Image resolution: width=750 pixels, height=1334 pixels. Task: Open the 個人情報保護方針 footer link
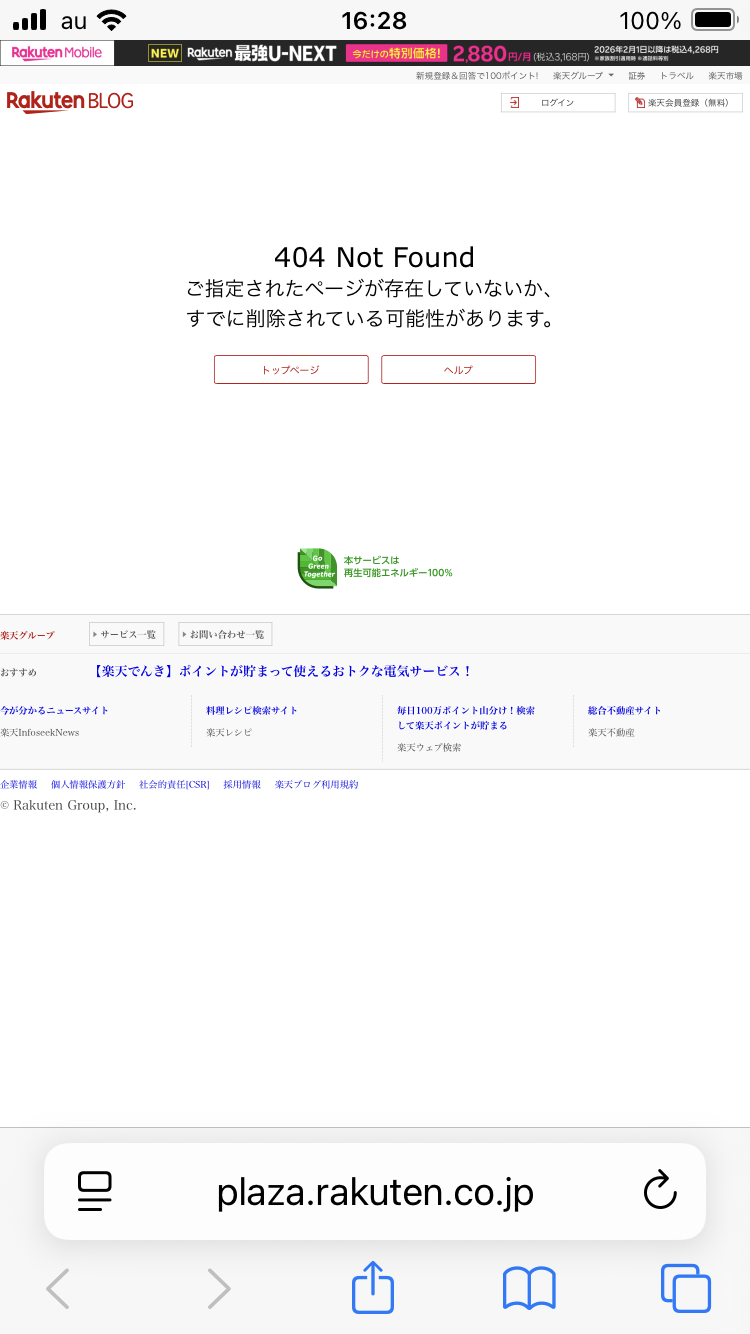(x=88, y=785)
